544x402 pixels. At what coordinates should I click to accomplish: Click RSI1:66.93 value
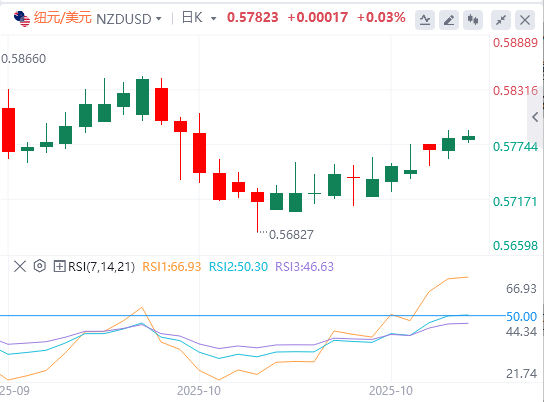172,266
